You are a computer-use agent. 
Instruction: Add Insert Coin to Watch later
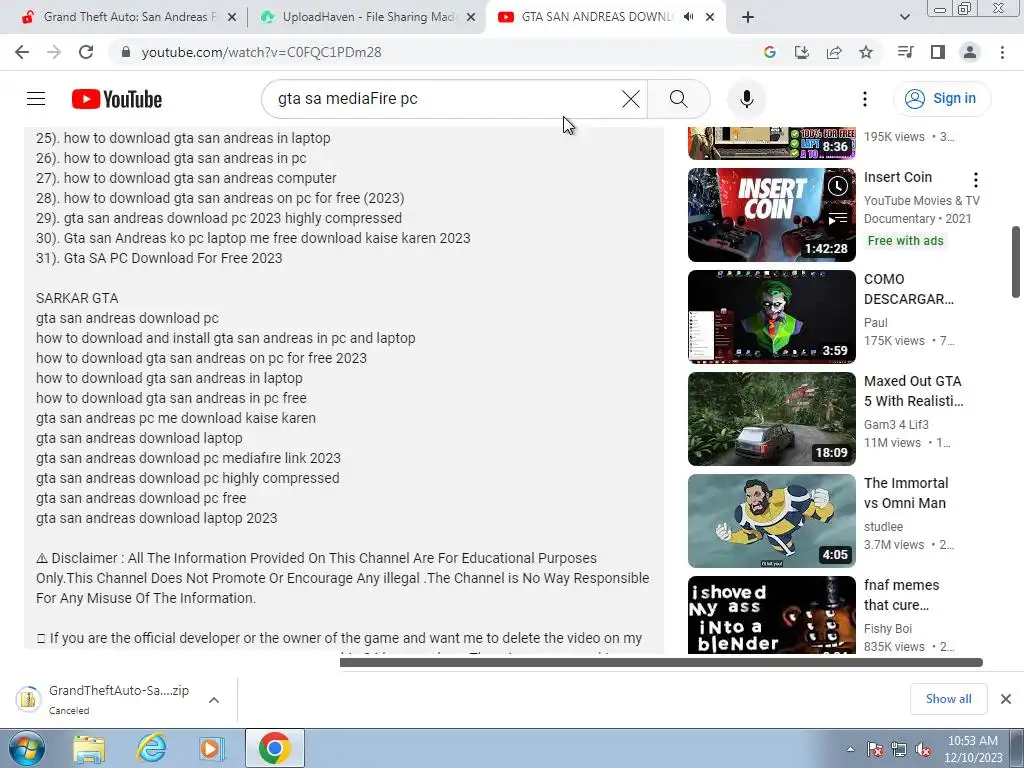click(x=838, y=186)
